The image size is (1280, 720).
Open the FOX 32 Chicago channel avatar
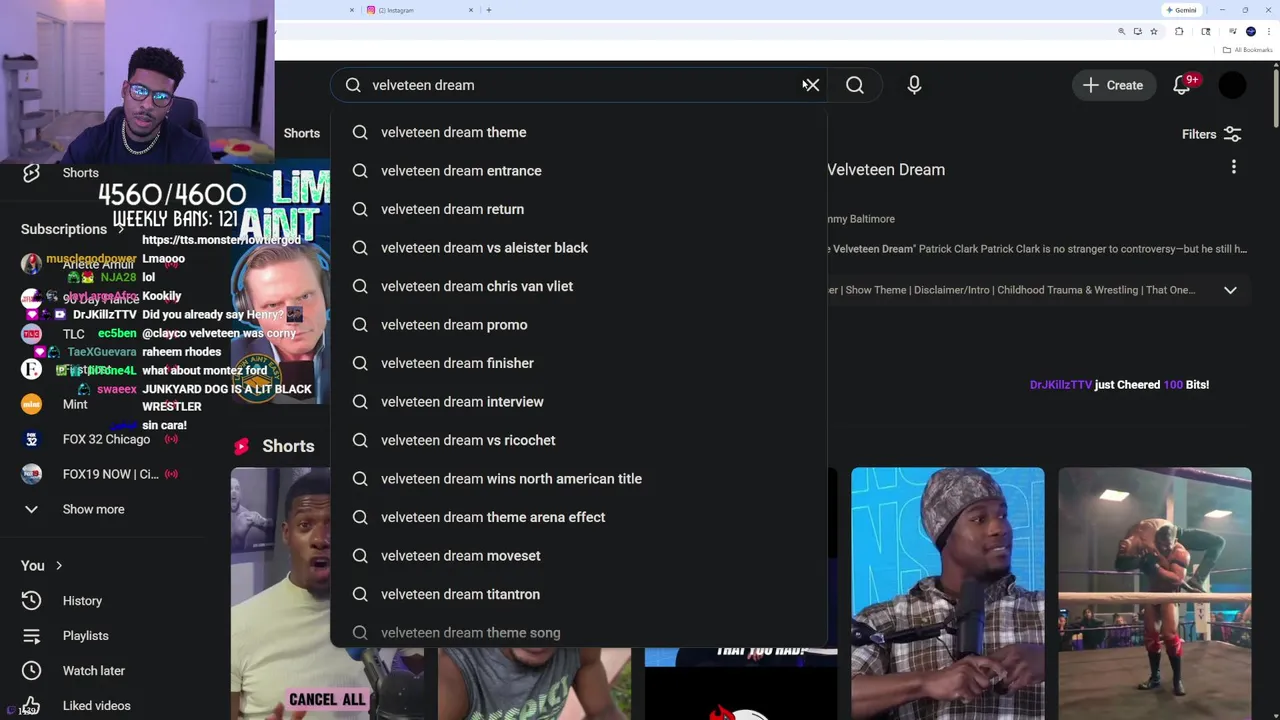31,439
